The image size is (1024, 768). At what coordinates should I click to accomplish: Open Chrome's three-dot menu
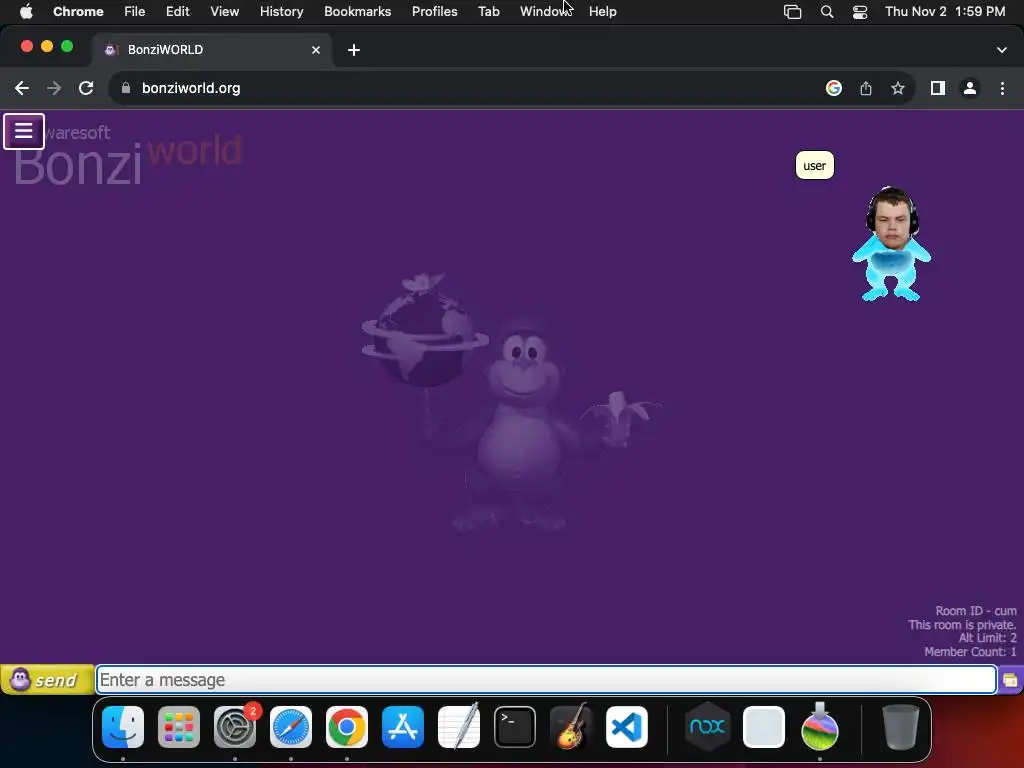1002,88
